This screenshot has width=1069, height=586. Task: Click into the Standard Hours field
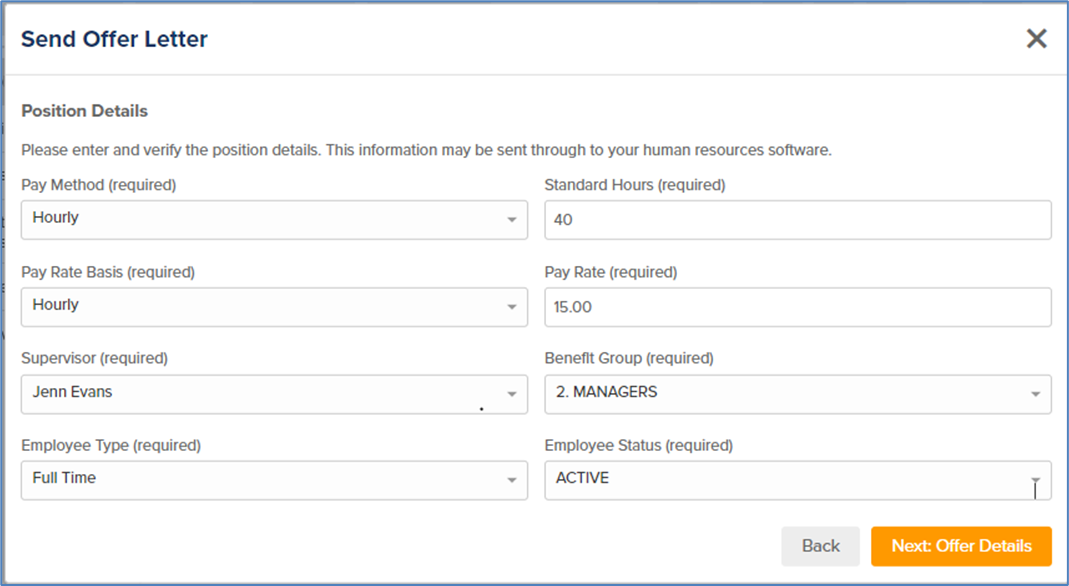(x=798, y=219)
